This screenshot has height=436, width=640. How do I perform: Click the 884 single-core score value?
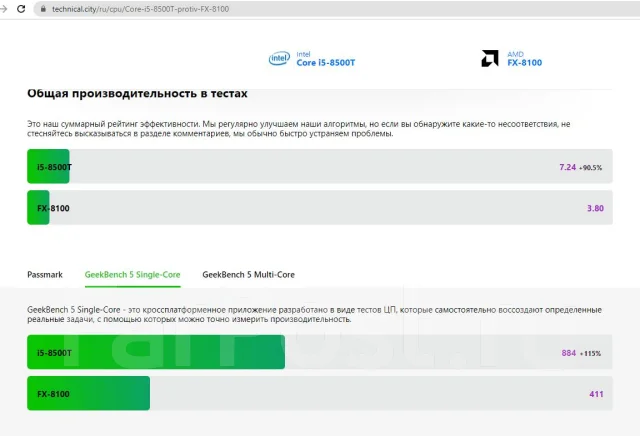[x=569, y=353]
